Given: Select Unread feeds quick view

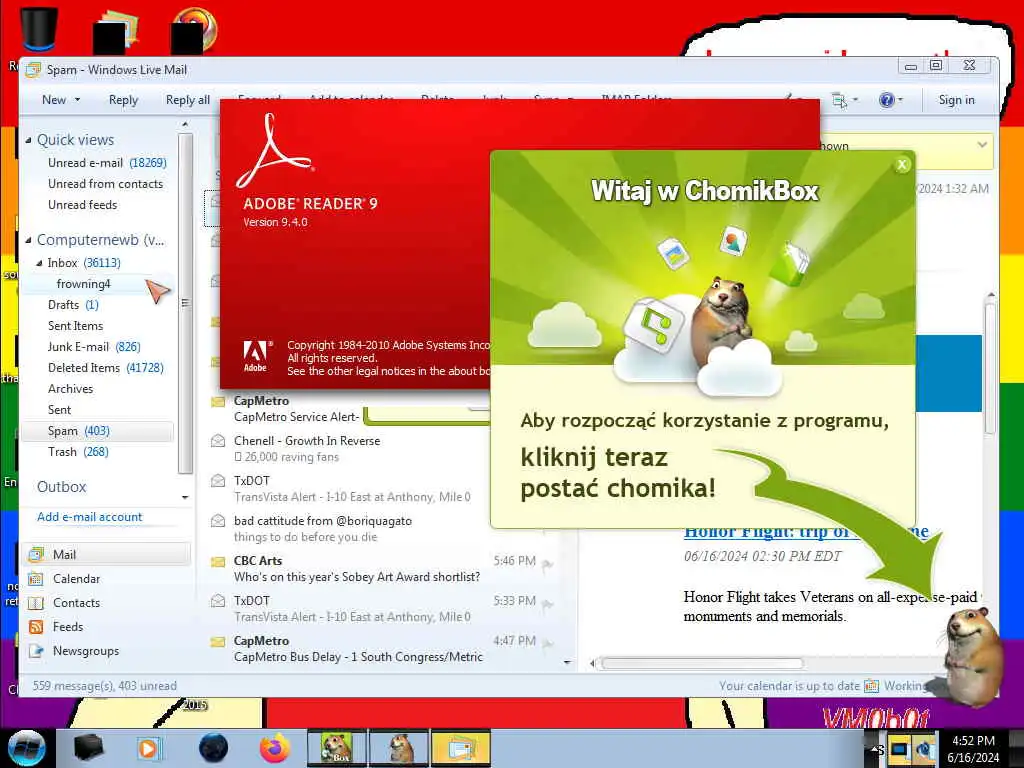Looking at the screenshot, I should (x=82, y=204).
